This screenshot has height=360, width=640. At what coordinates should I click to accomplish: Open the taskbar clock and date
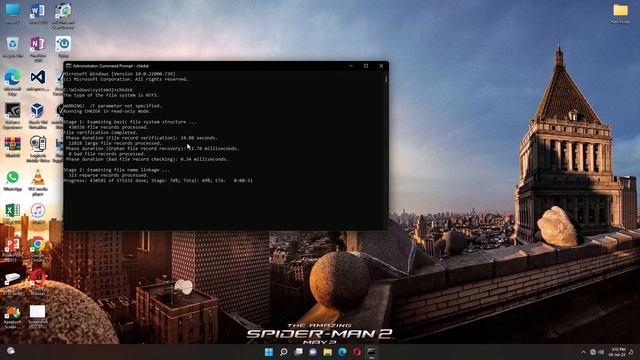618,352
